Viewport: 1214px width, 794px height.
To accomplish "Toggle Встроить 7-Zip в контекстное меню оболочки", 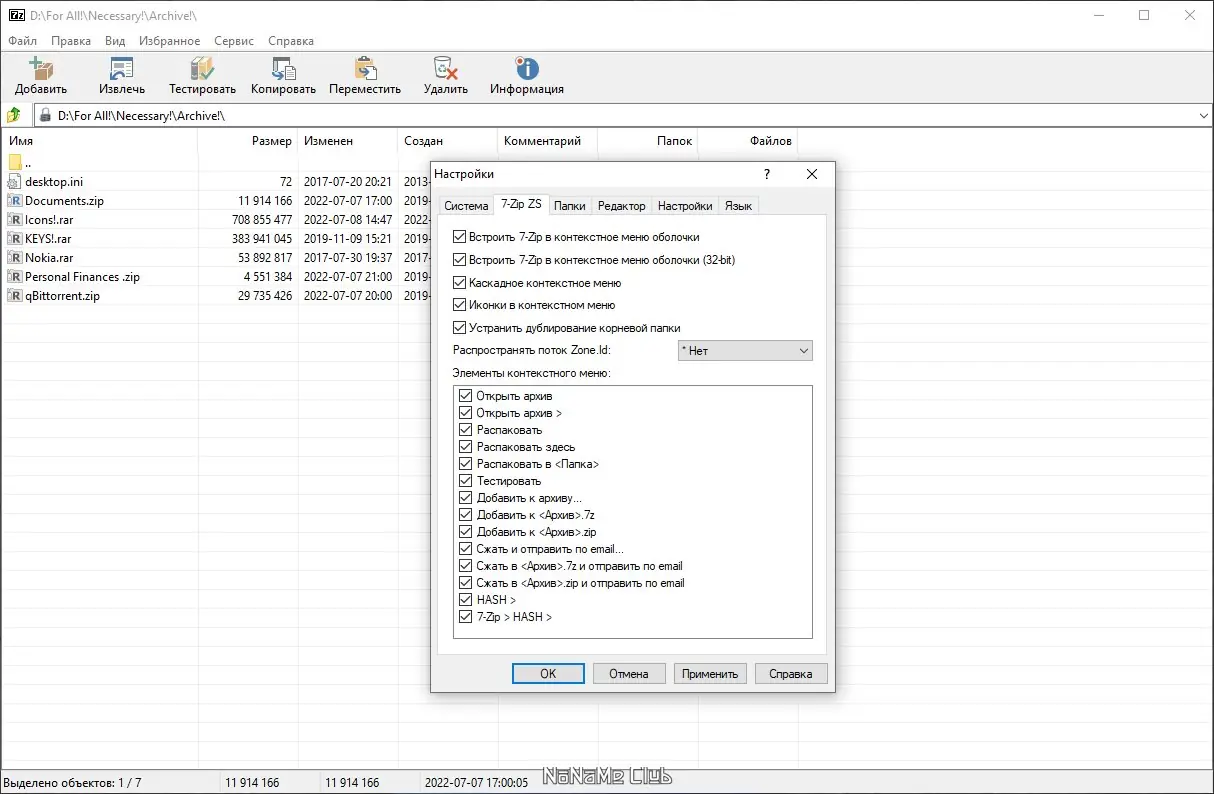I will tap(460, 238).
